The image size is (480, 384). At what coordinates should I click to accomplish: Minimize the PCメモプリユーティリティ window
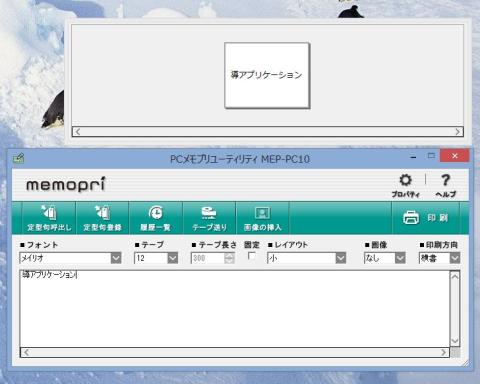click(414, 156)
